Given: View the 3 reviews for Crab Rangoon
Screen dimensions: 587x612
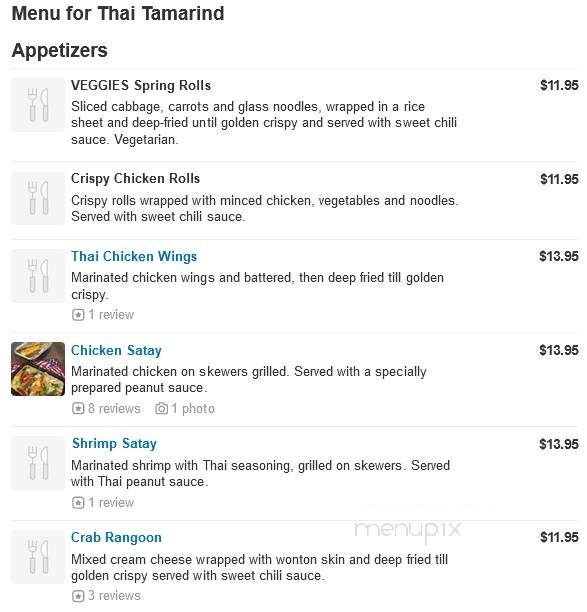Looking at the screenshot, I should (114, 596).
